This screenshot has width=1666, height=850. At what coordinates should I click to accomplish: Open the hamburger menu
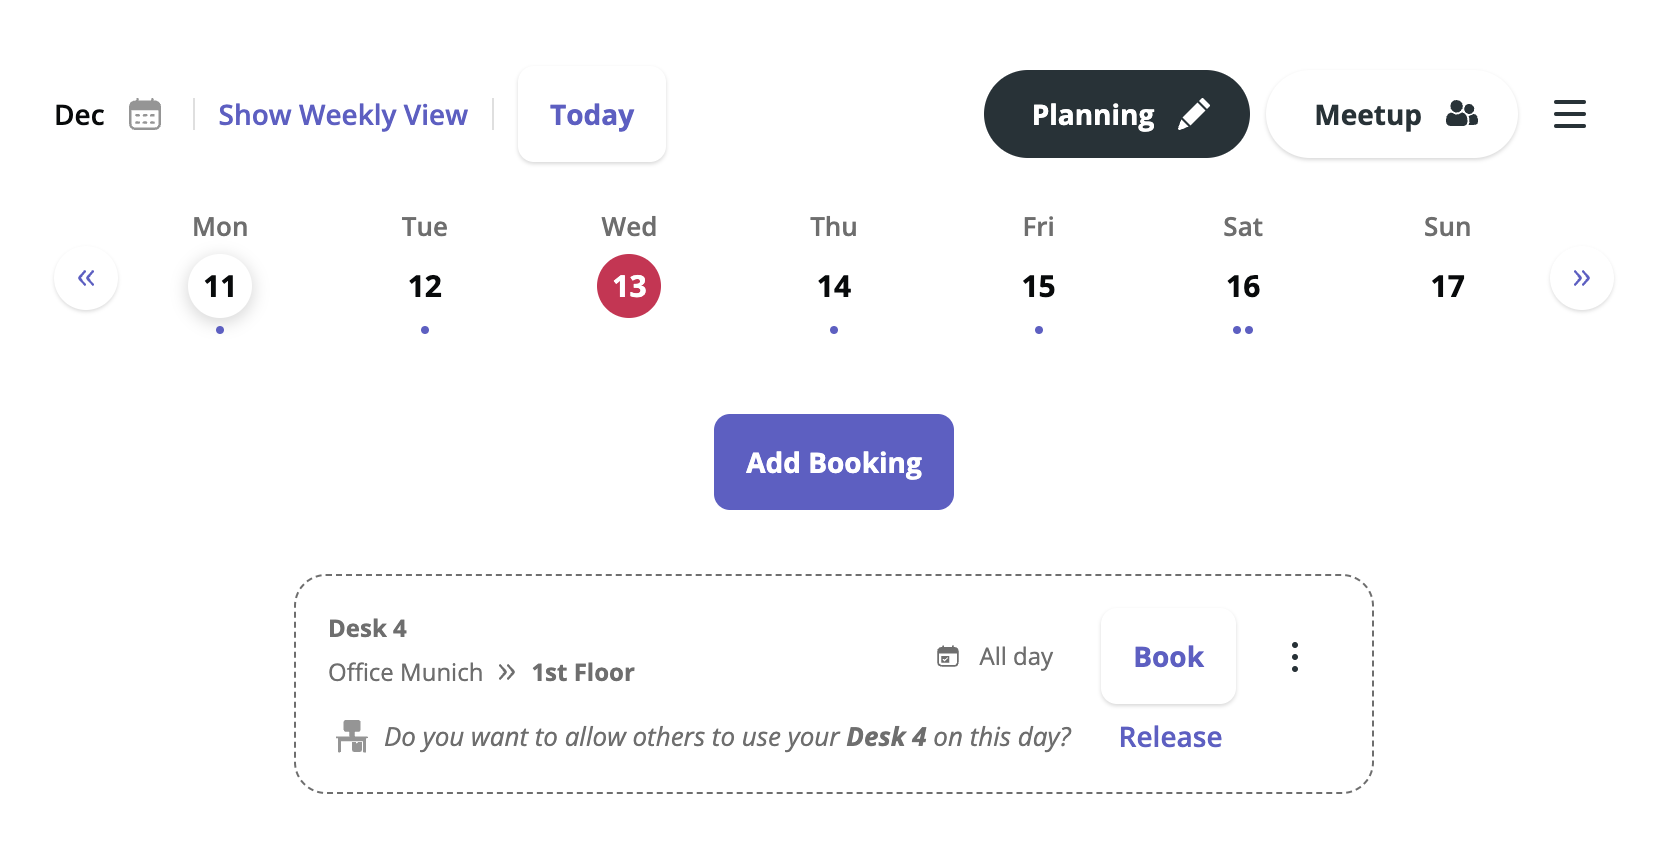coord(1569,114)
